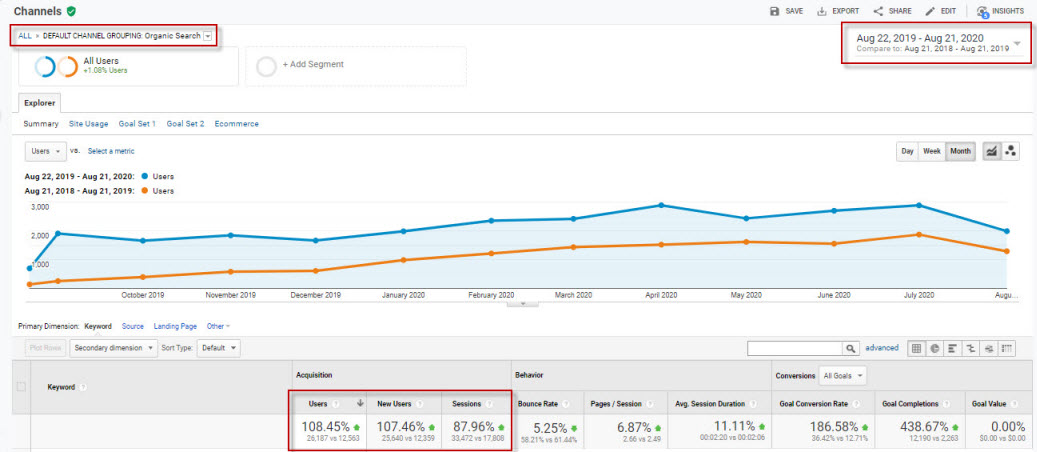Set chart granularity to Day

click(907, 152)
